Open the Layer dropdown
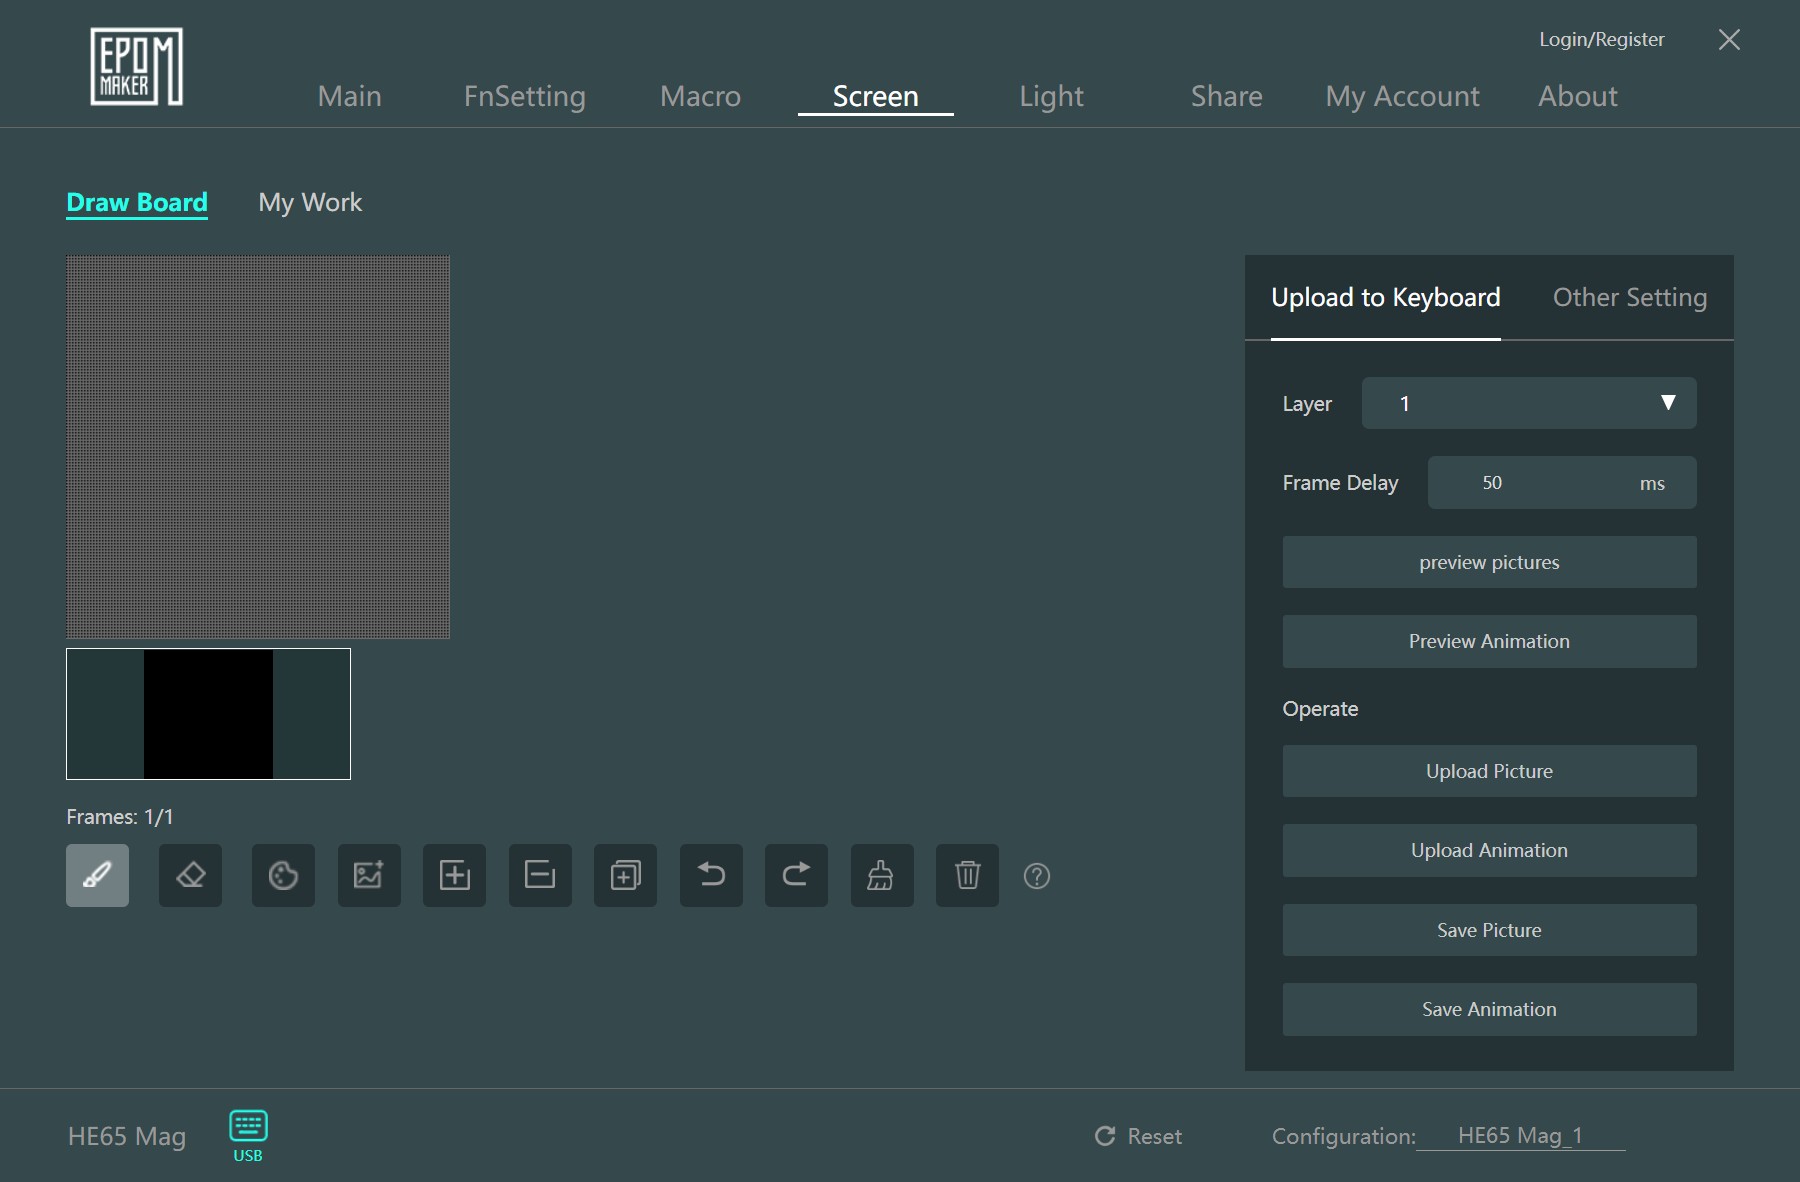The width and height of the screenshot is (1800, 1182). tap(1529, 403)
